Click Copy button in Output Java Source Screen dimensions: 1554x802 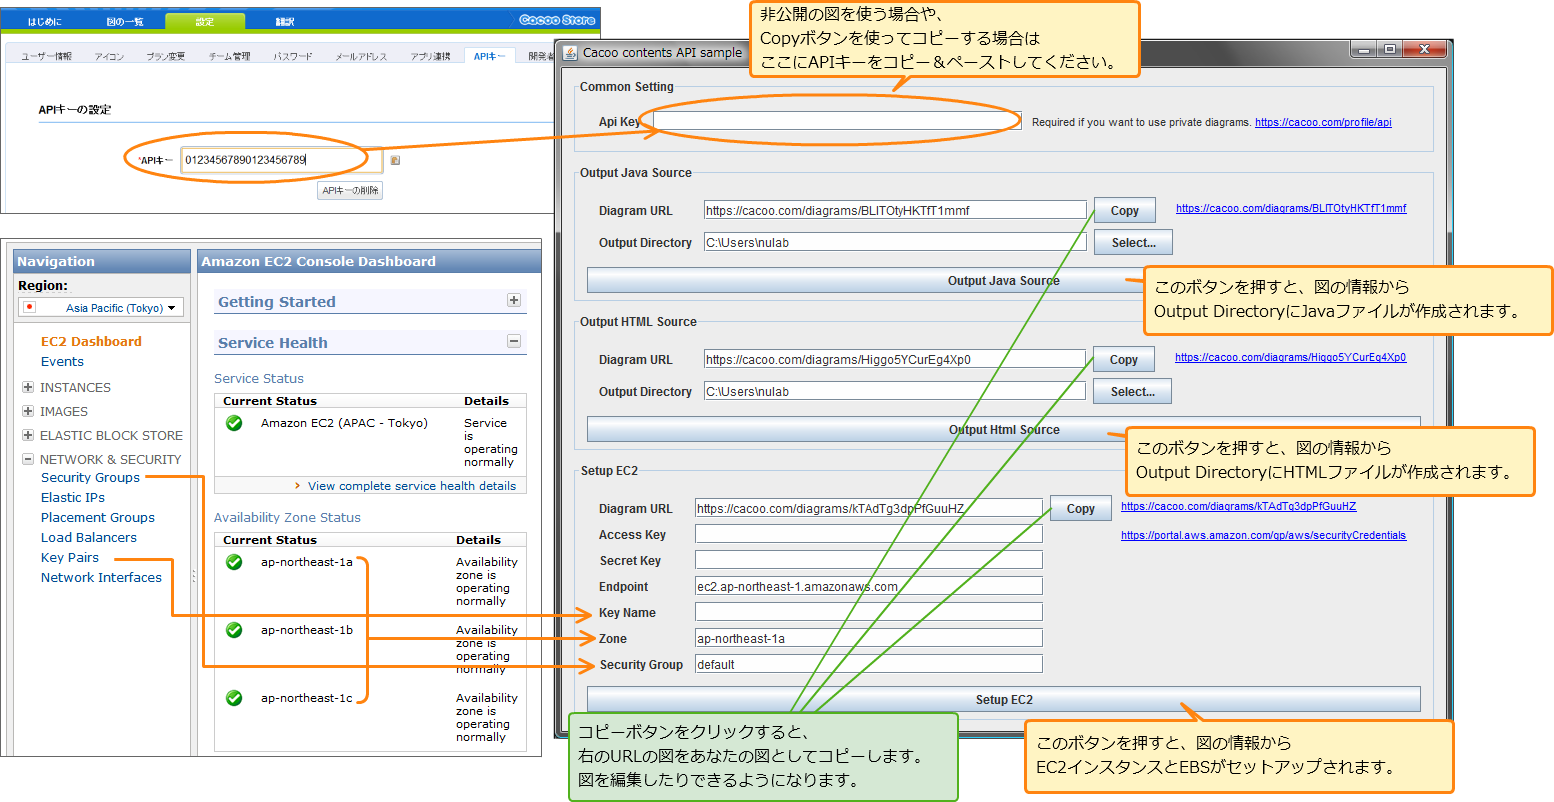[x=1125, y=211]
